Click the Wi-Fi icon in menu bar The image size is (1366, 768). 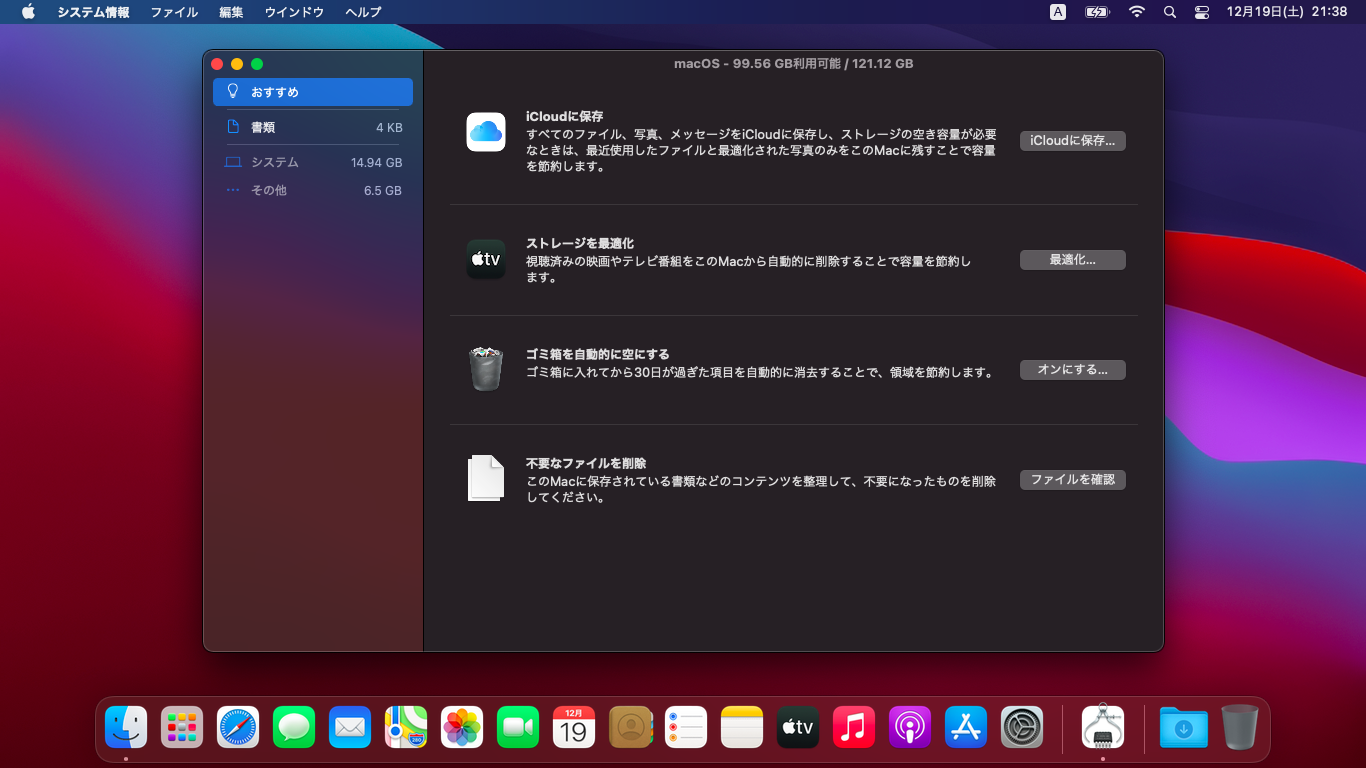coord(1136,12)
